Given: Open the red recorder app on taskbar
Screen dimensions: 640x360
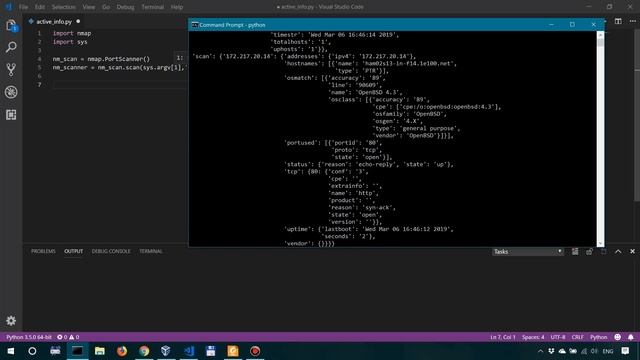Looking at the screenshot, I should coord(255,351).
